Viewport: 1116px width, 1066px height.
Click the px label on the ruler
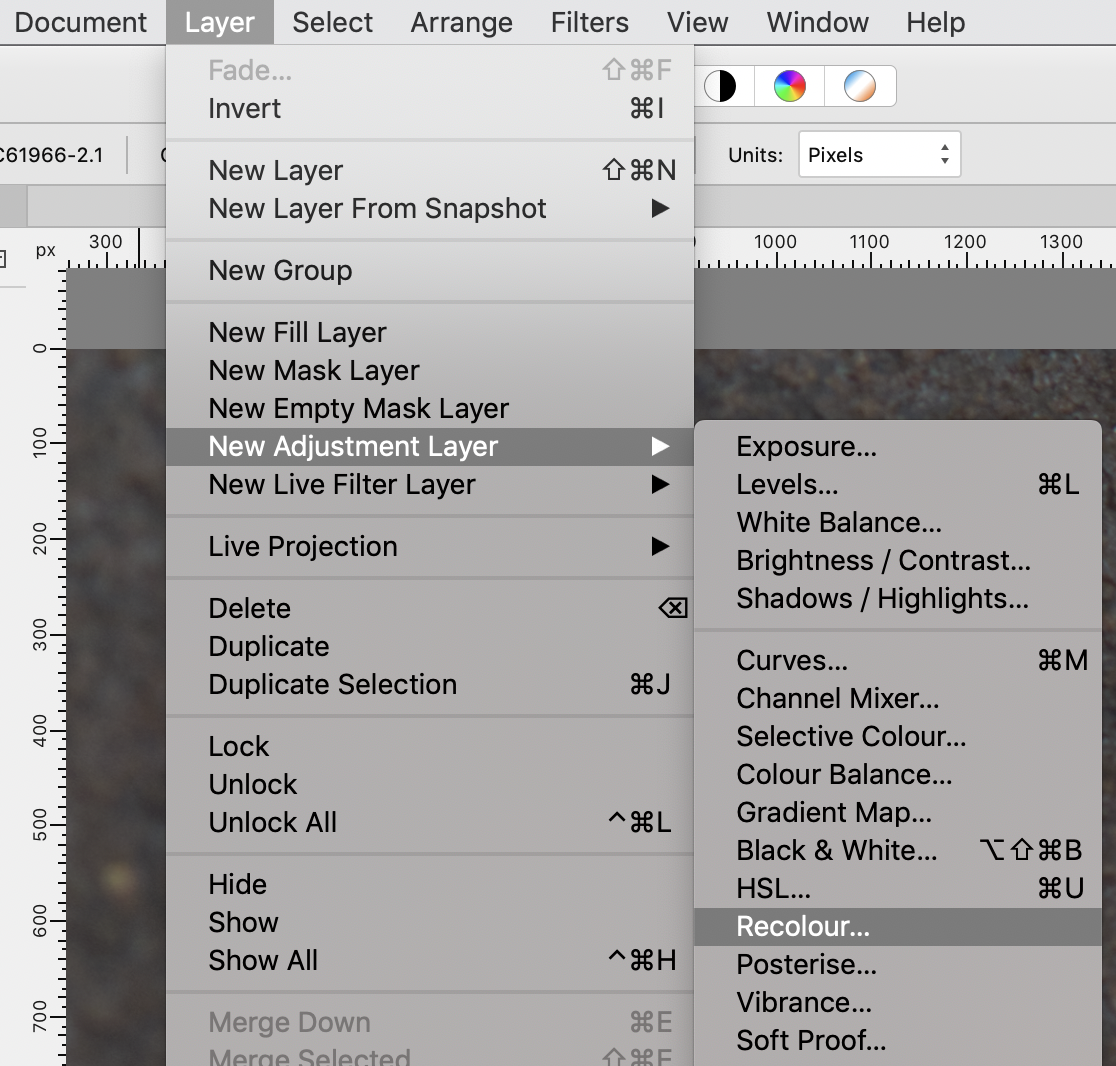(x=44, y=252)
